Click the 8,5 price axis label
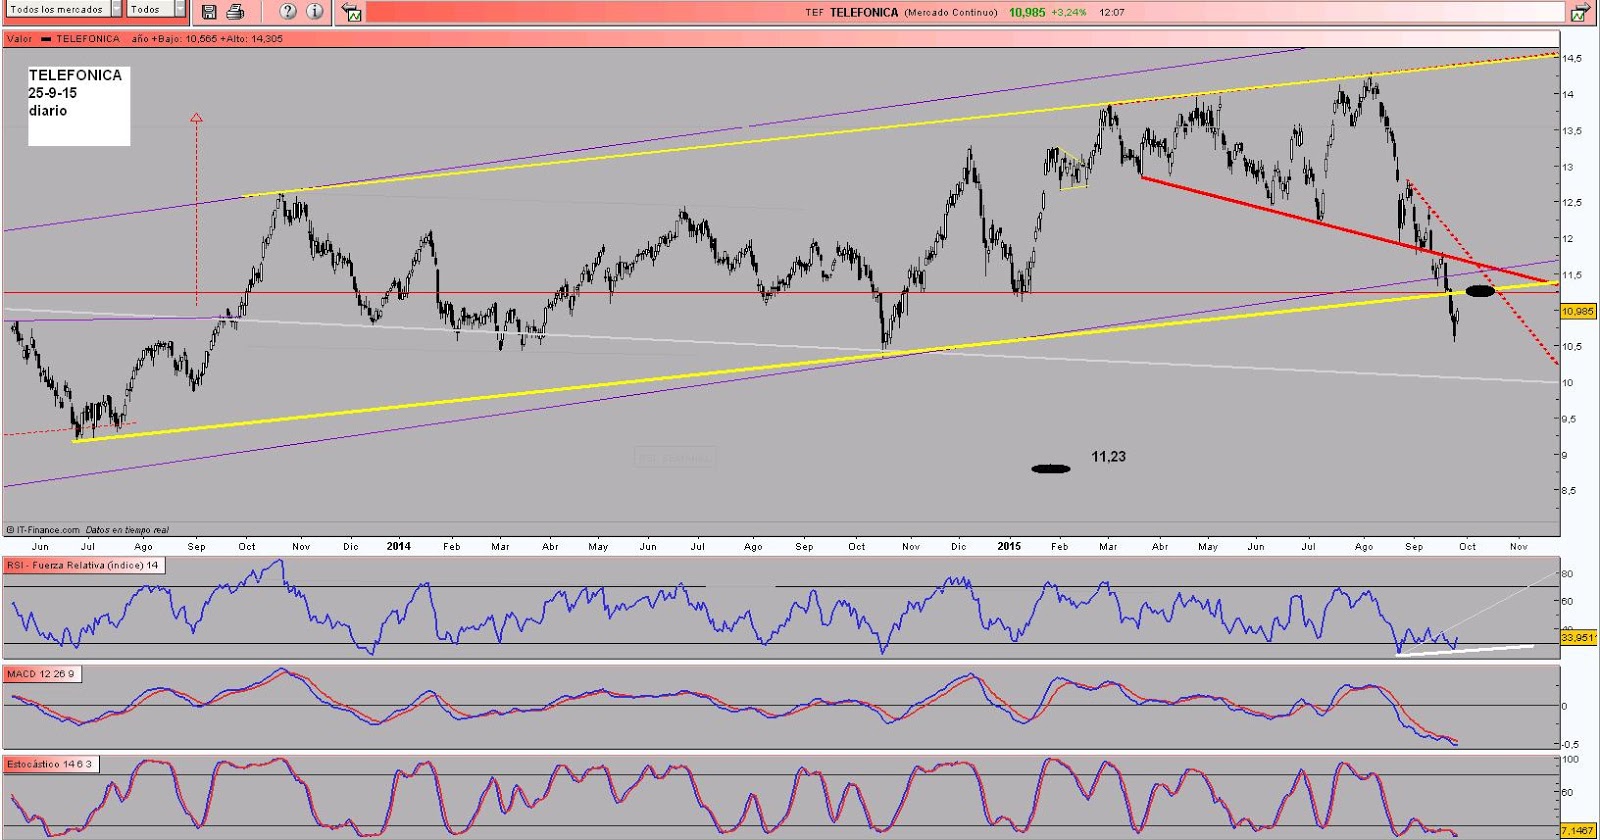Screen dimensions: 1600x840 [x=1571, y=491]
